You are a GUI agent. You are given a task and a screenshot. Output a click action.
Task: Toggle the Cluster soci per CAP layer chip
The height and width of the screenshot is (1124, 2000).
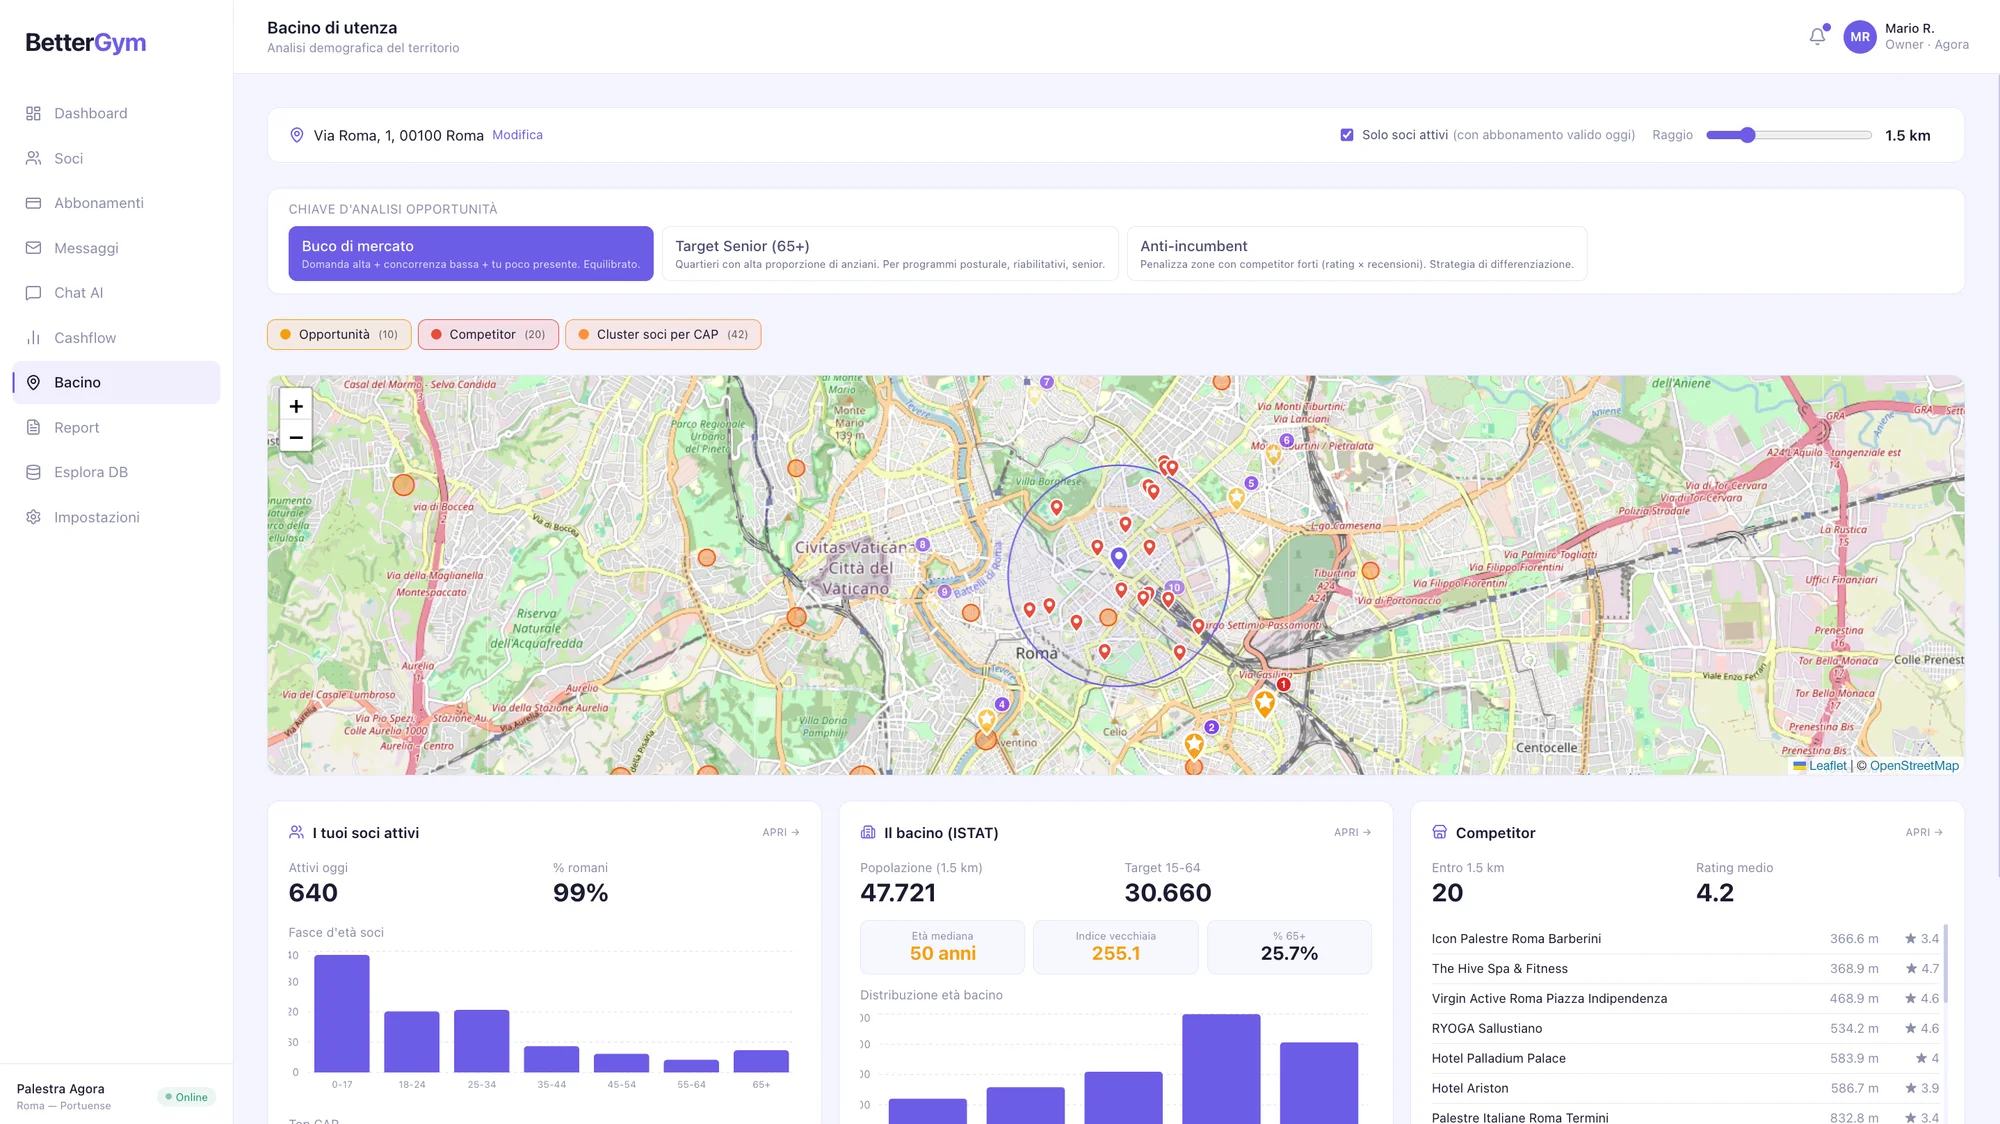(x=663, y=334)
